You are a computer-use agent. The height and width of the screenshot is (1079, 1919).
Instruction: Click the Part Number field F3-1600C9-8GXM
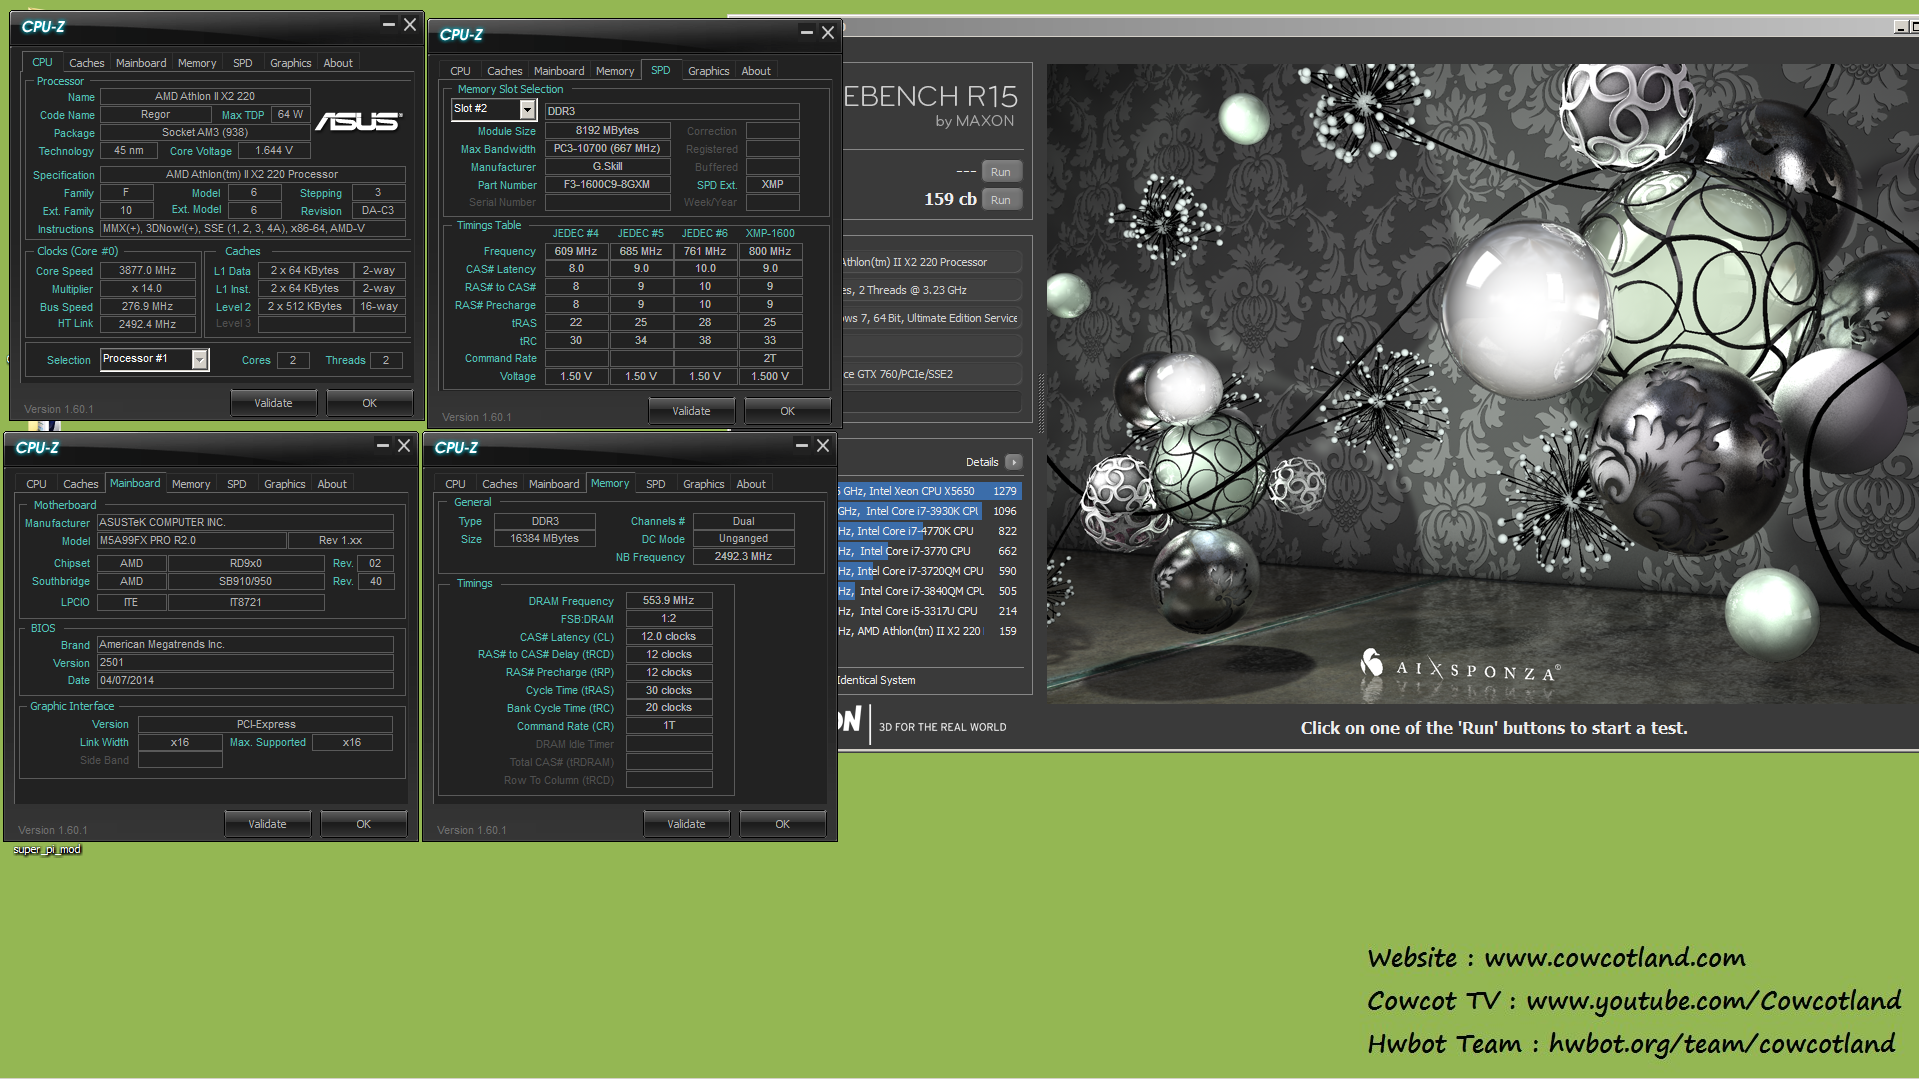tap(607, 185)
